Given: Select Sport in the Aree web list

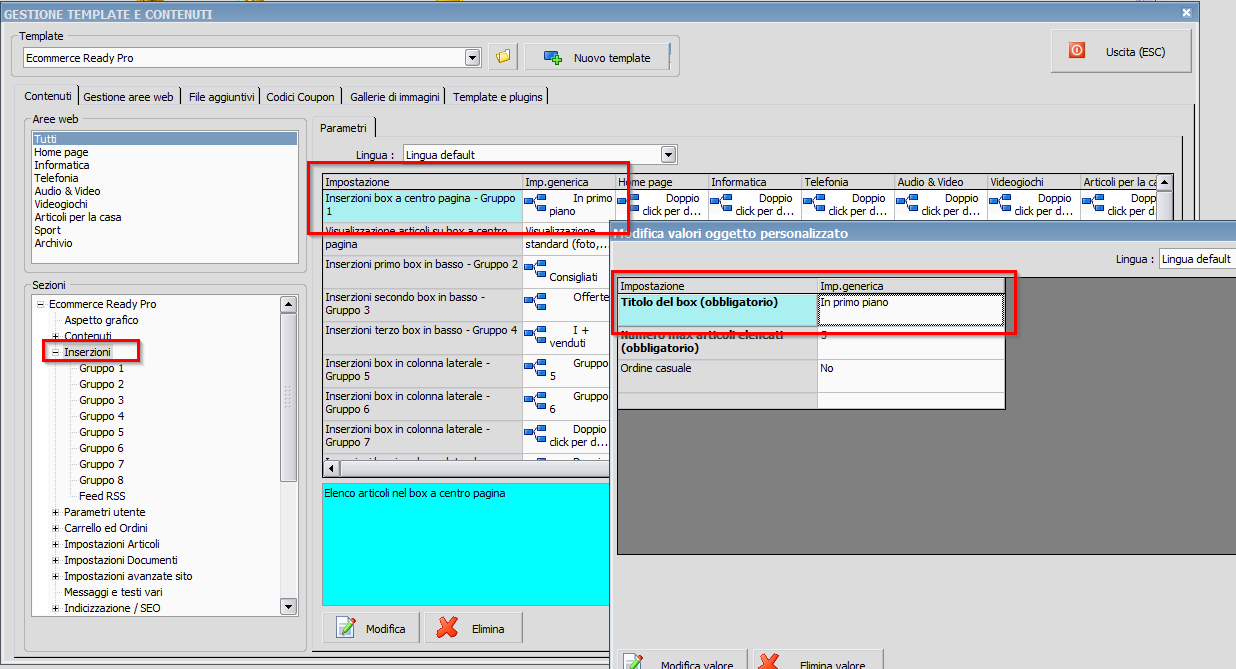Looking at the screenshot, I should [165, 230].
